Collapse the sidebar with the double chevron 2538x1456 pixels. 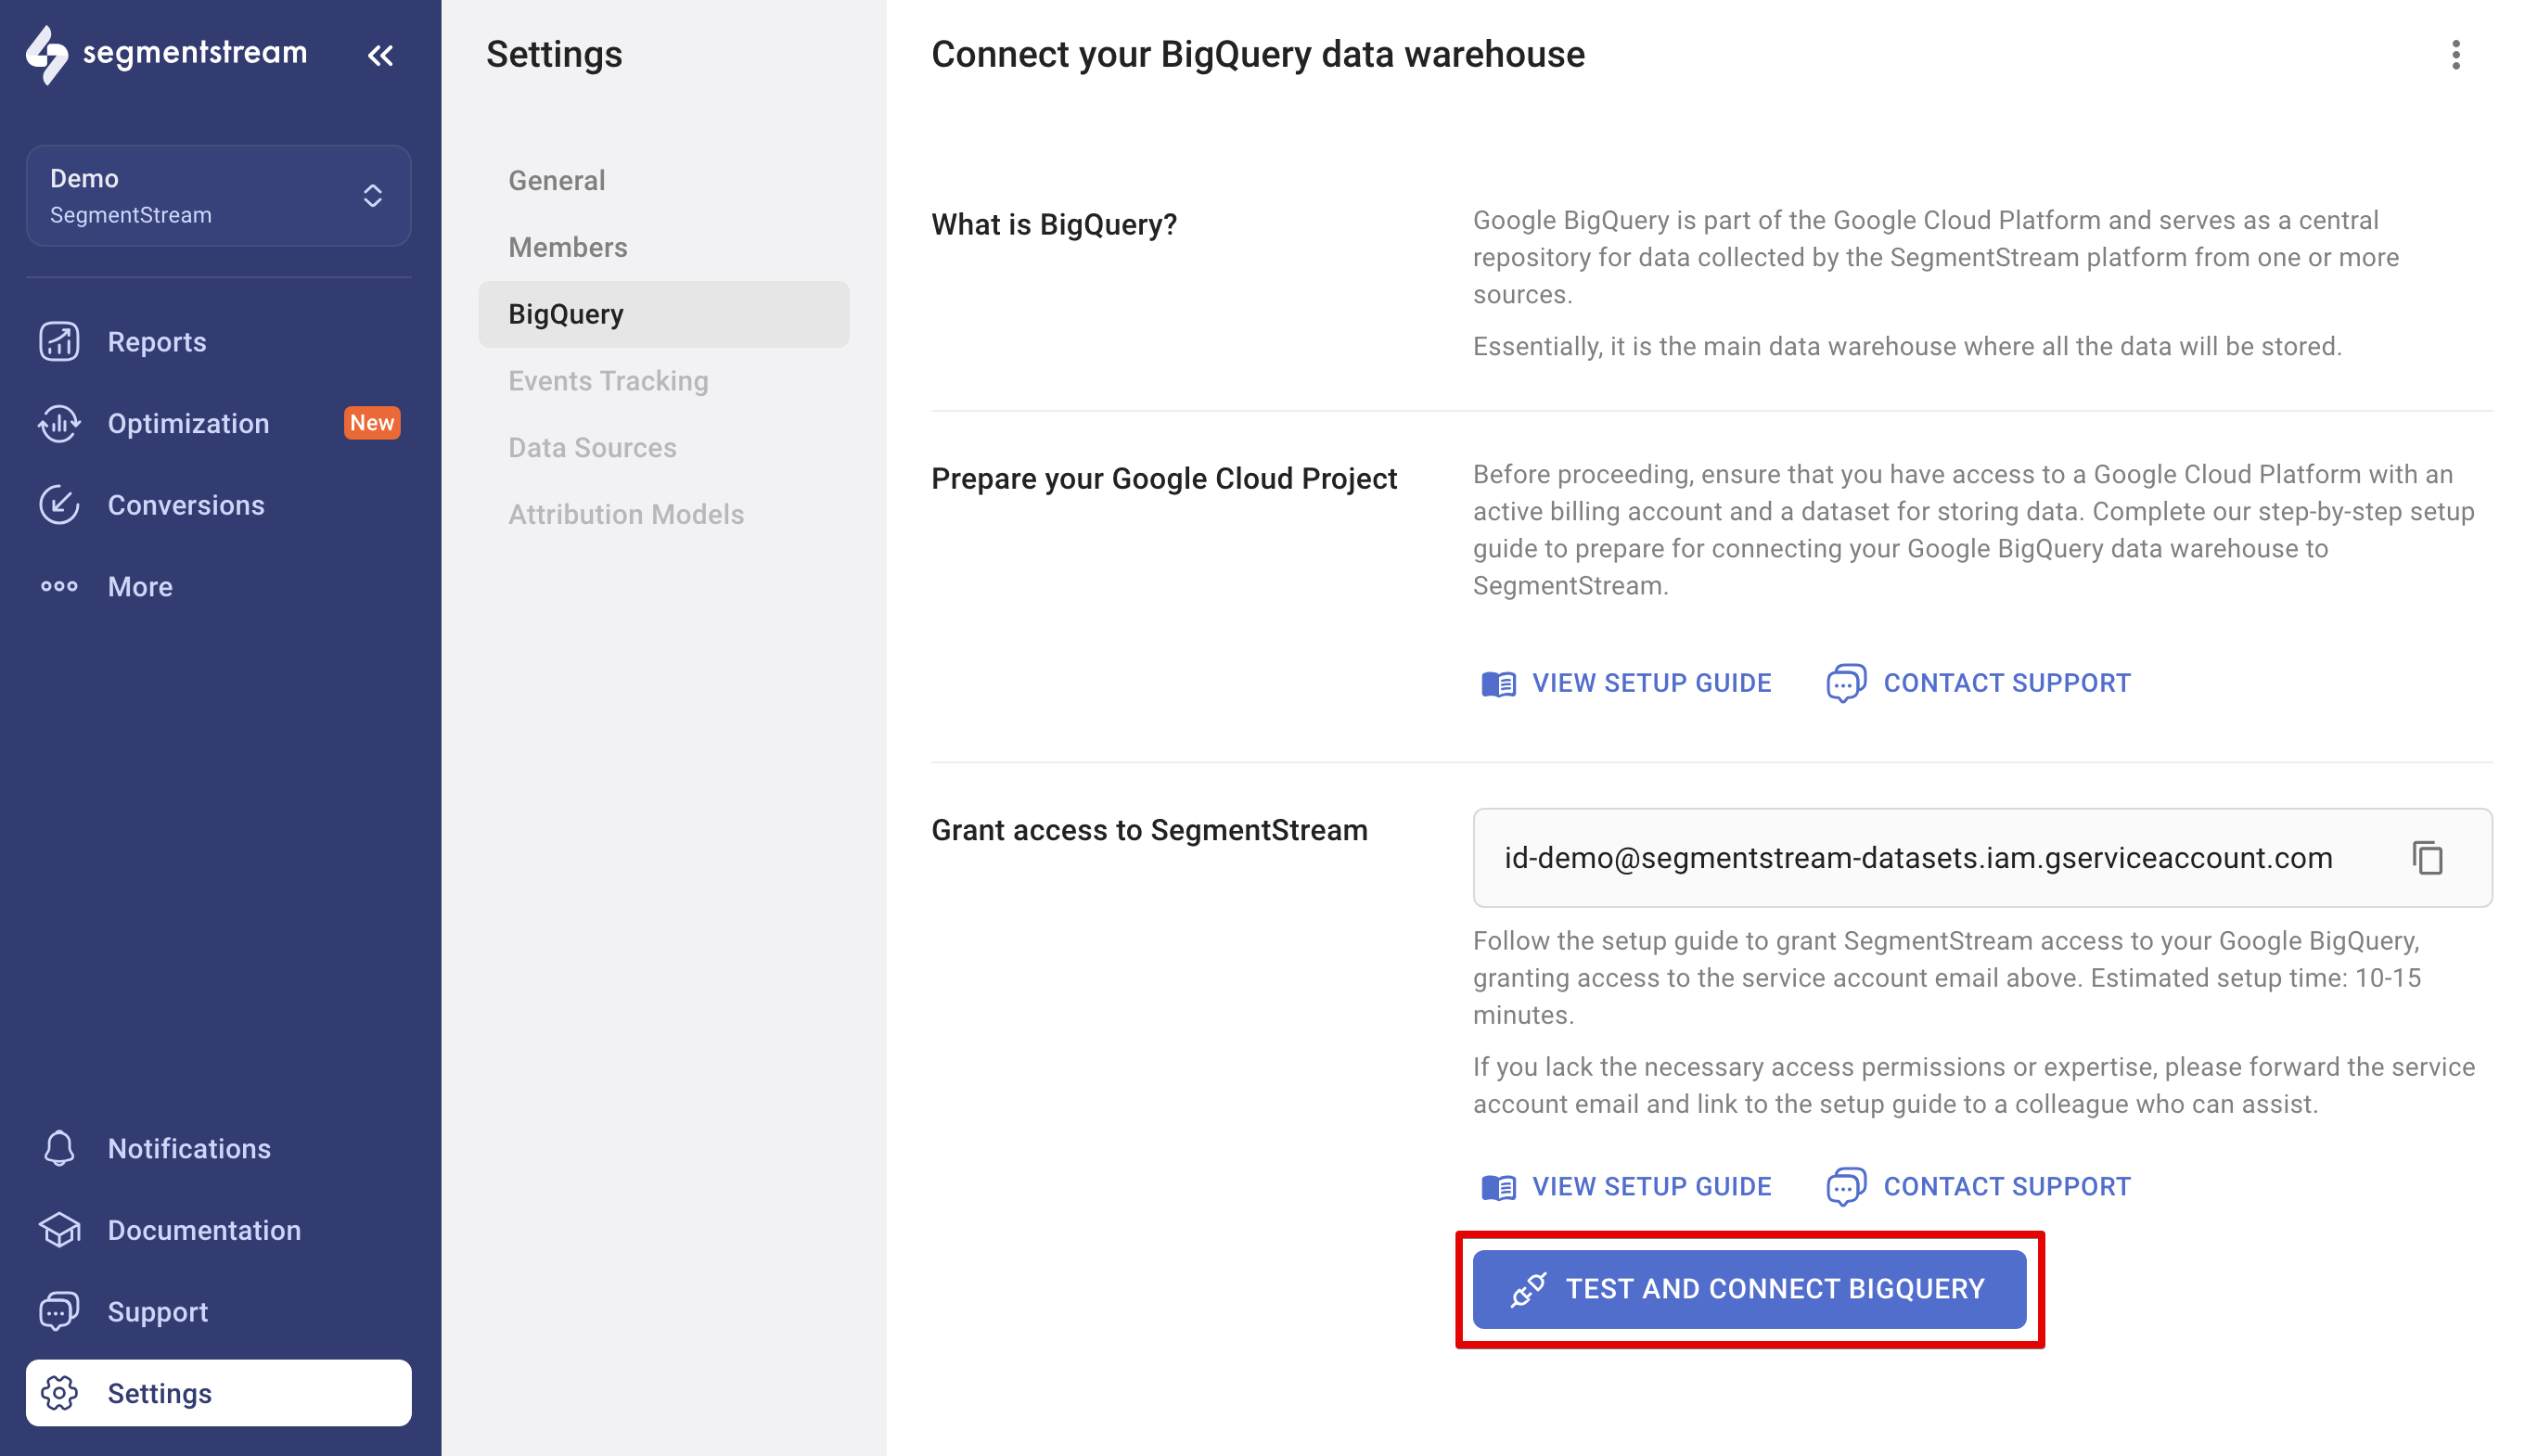click(380, 55)
